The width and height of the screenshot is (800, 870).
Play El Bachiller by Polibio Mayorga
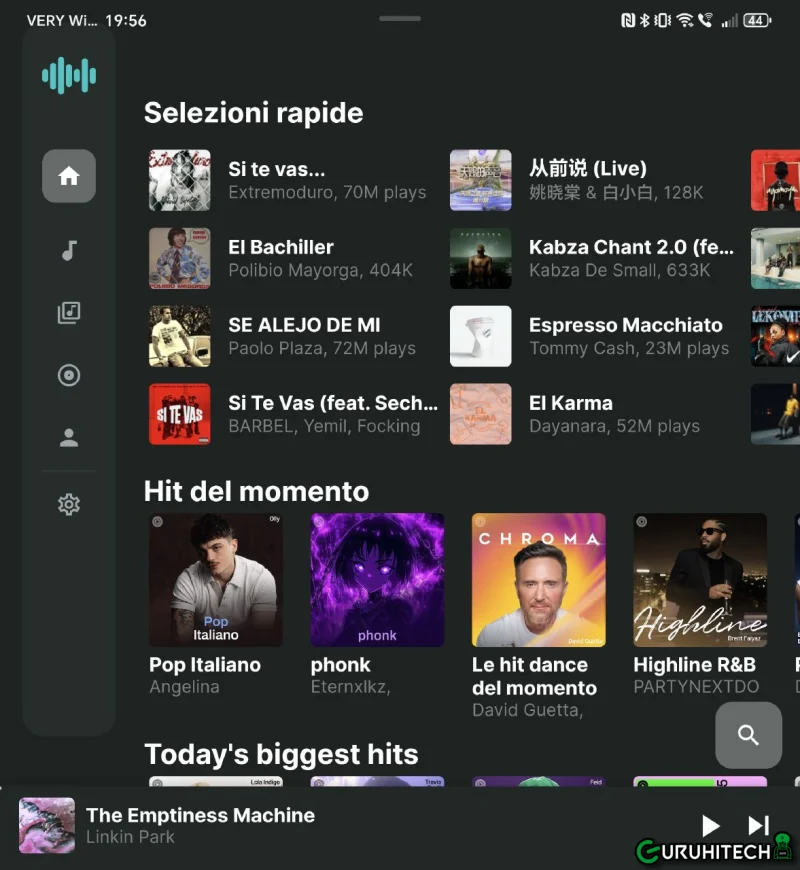click(x=290, y=258)
